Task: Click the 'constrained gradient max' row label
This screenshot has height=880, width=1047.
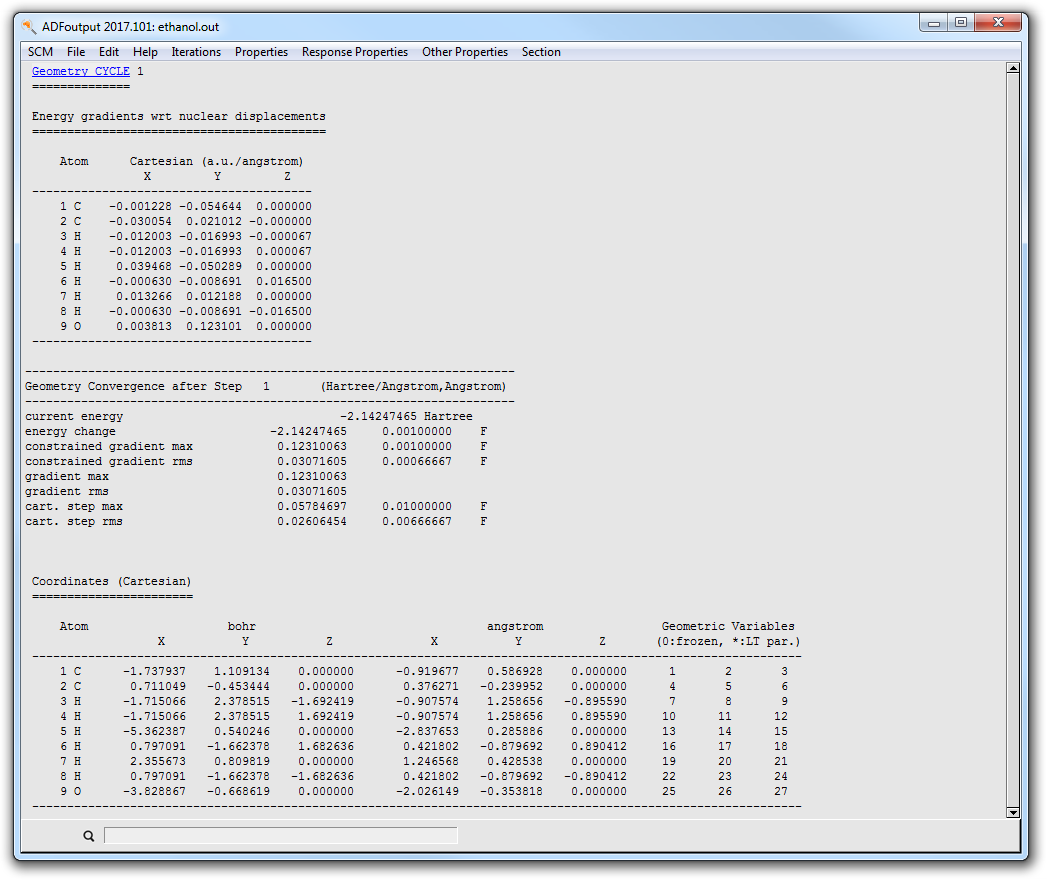Action: (109, 447)
